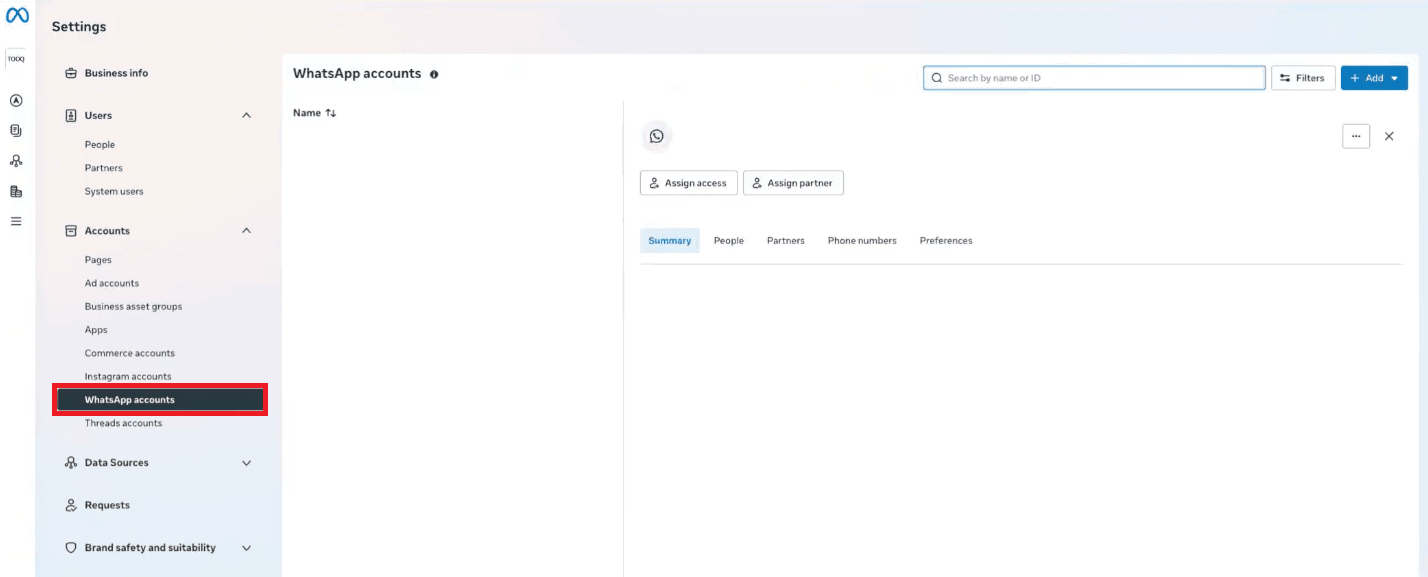Click the Data Sources nodes icon

pyautogui.click(x=71, y=463)
